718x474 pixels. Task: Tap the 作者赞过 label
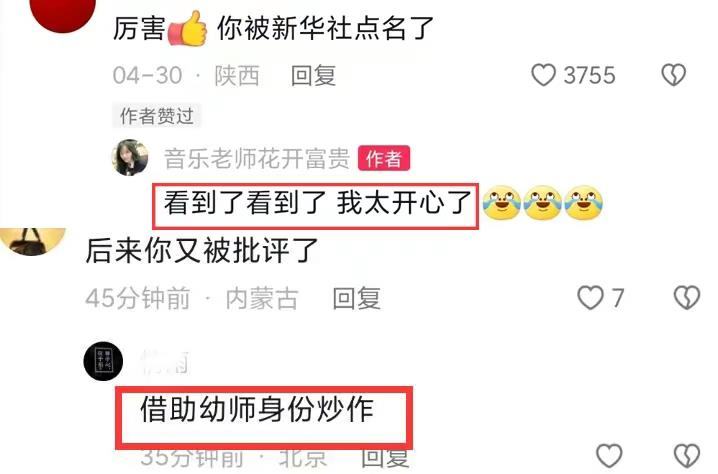point(157,116)
